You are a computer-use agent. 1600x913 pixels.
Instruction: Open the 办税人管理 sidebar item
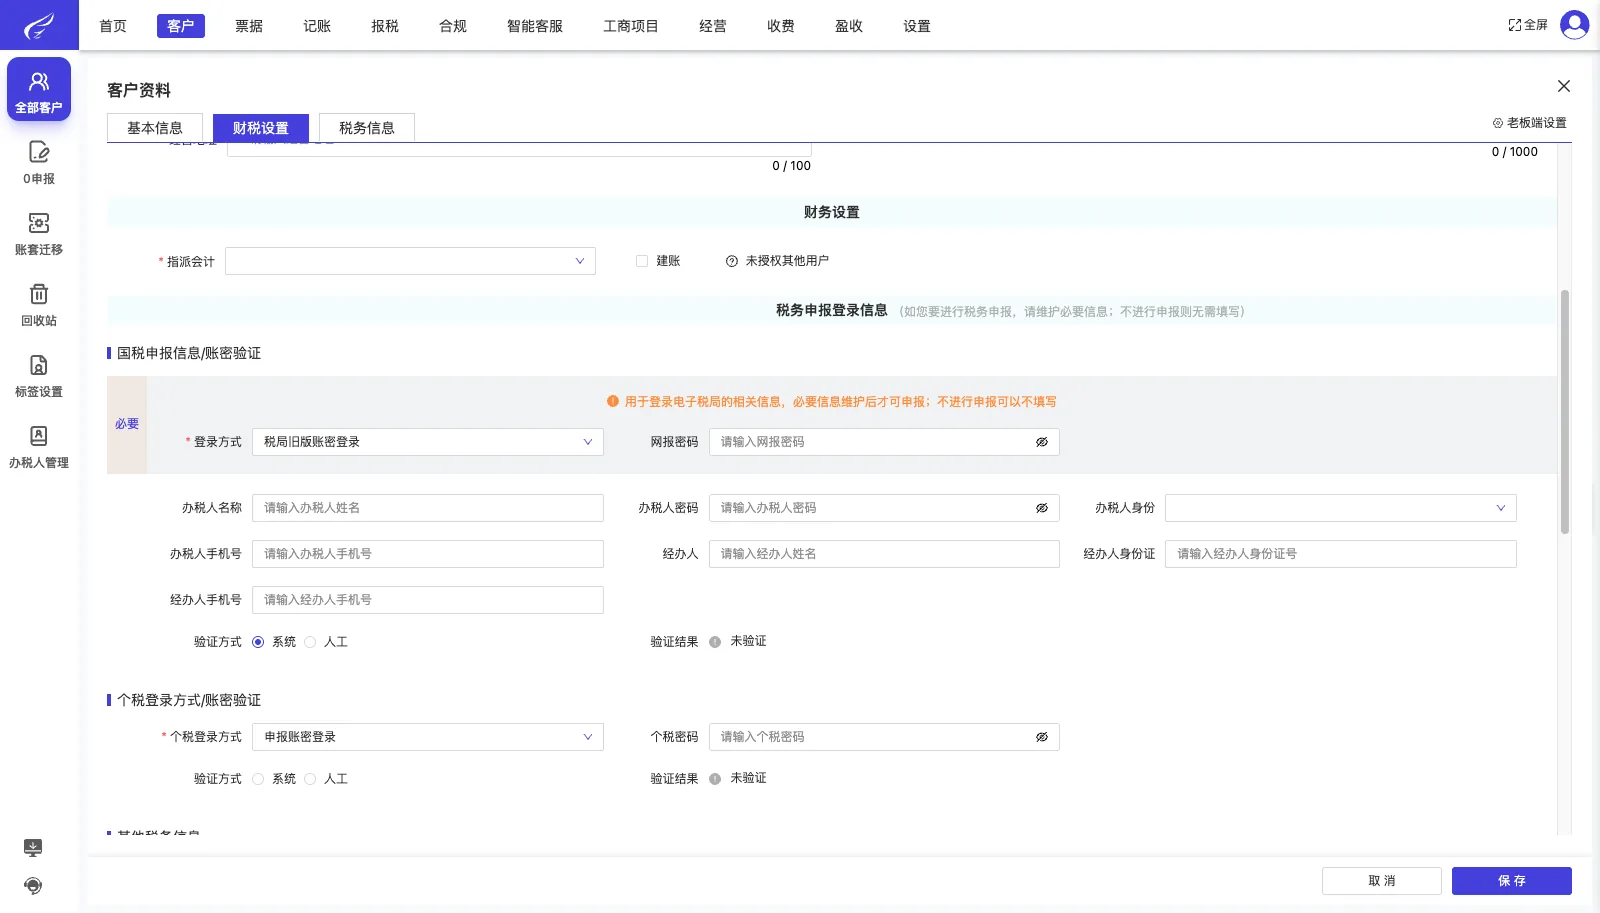point(39,447)
